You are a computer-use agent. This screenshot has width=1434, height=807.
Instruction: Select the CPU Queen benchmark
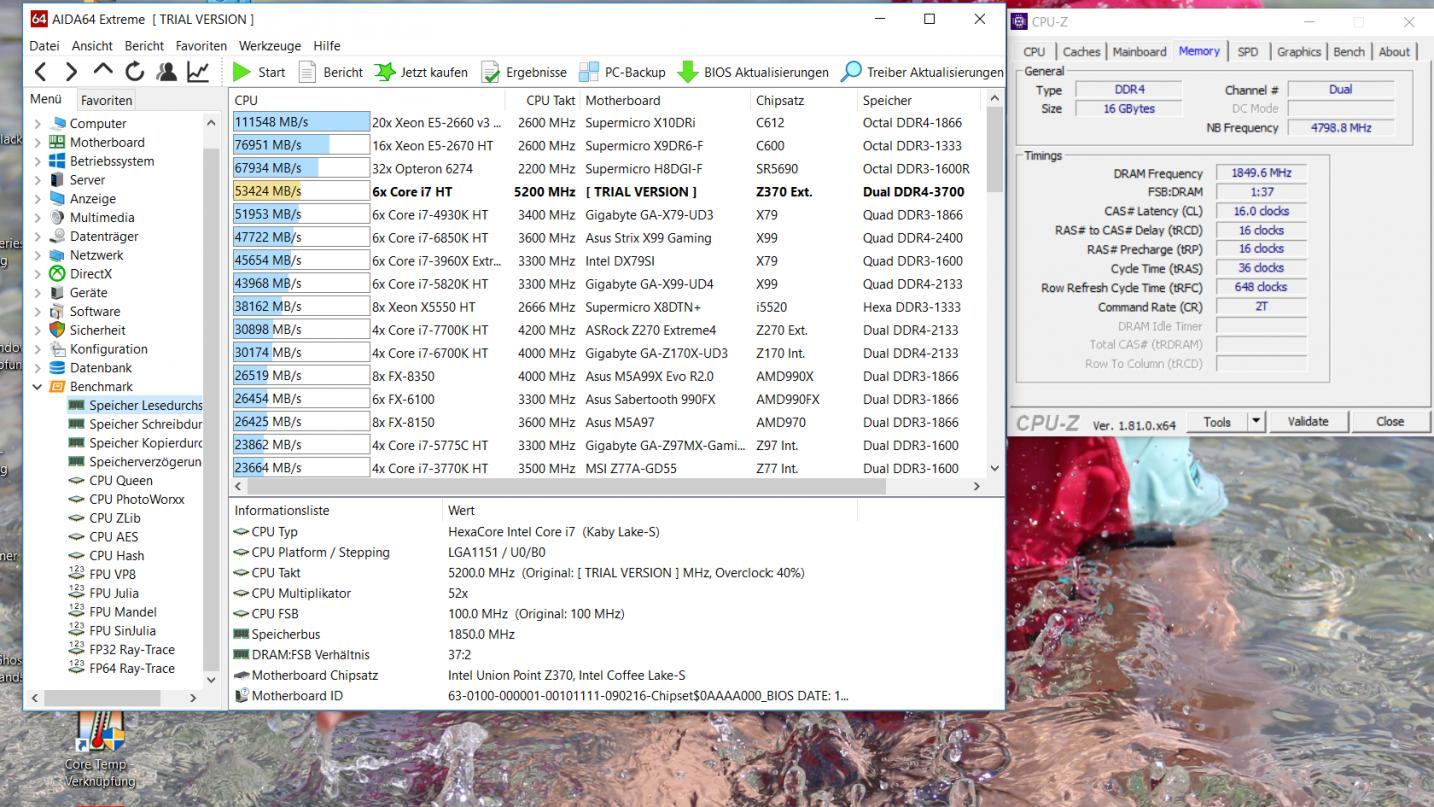(x=120, y=481)
